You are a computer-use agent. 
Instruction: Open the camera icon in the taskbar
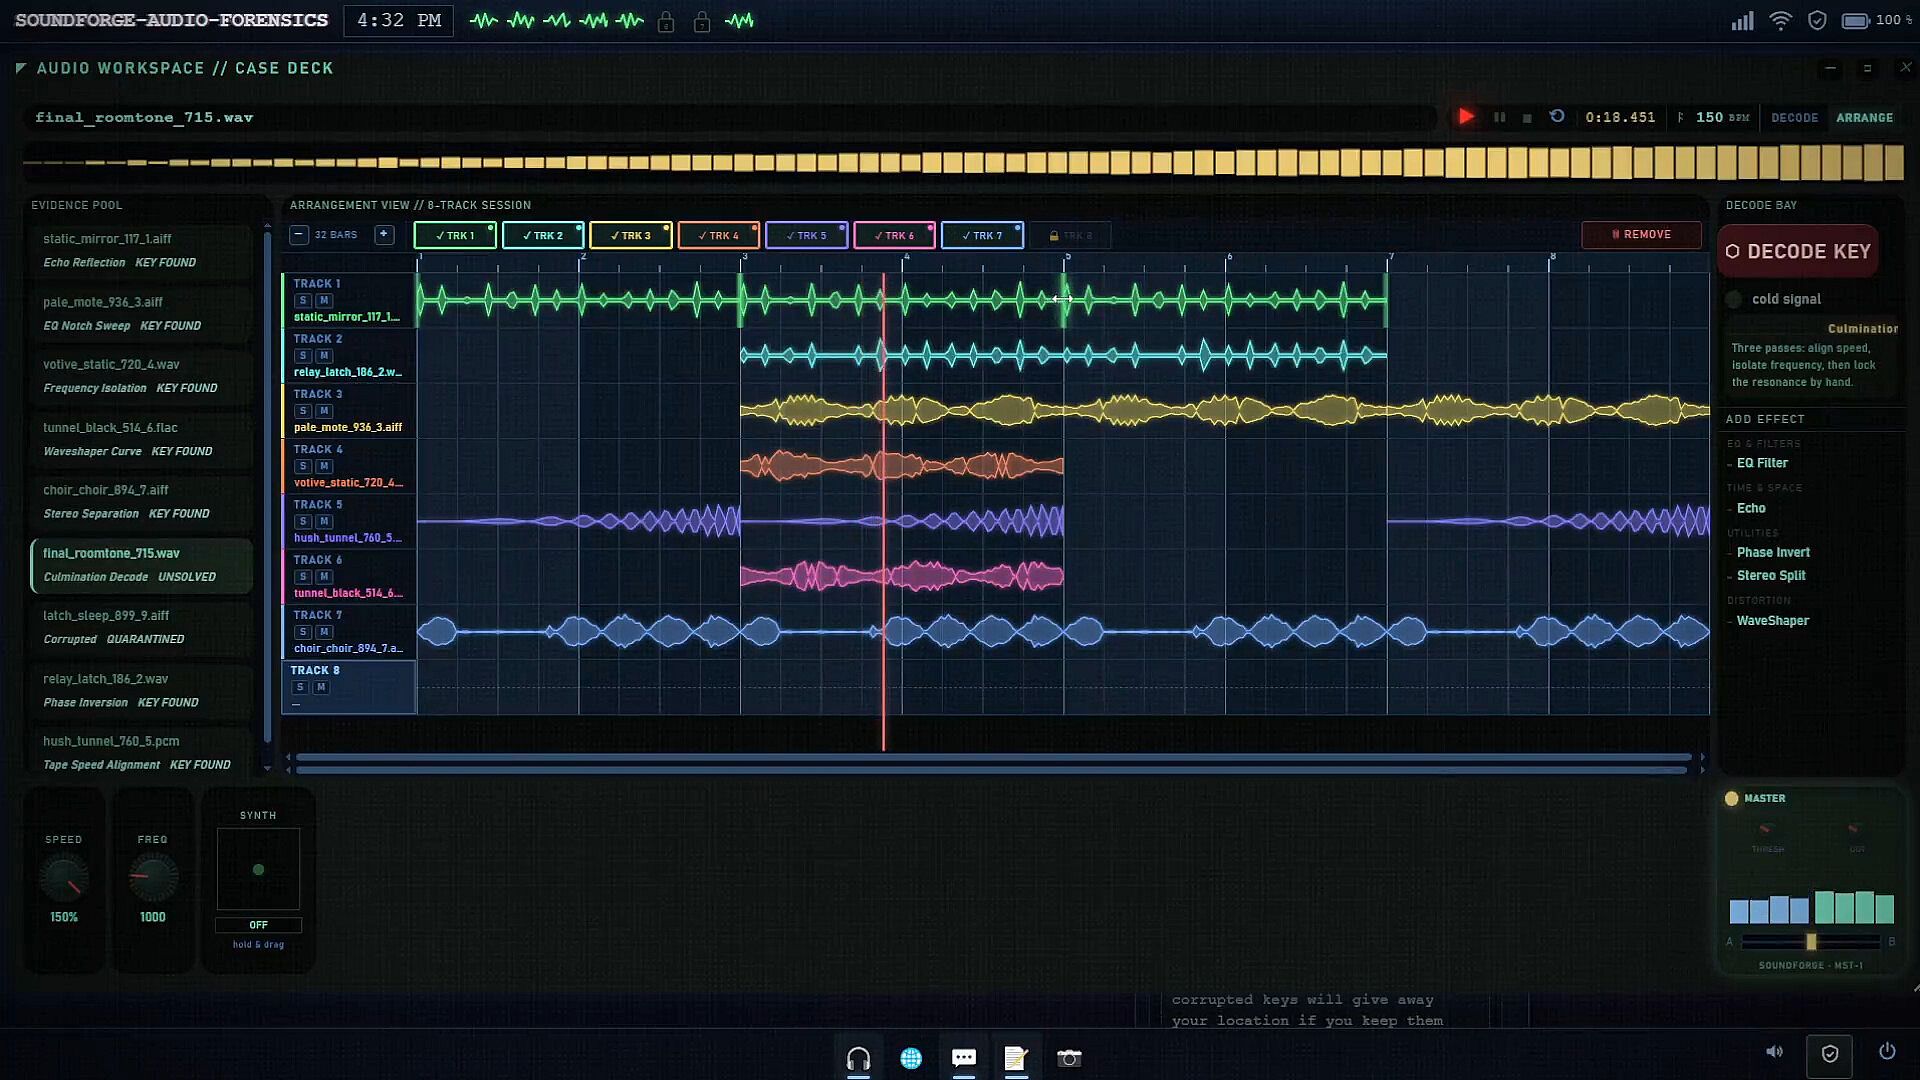point(1069,1058)
